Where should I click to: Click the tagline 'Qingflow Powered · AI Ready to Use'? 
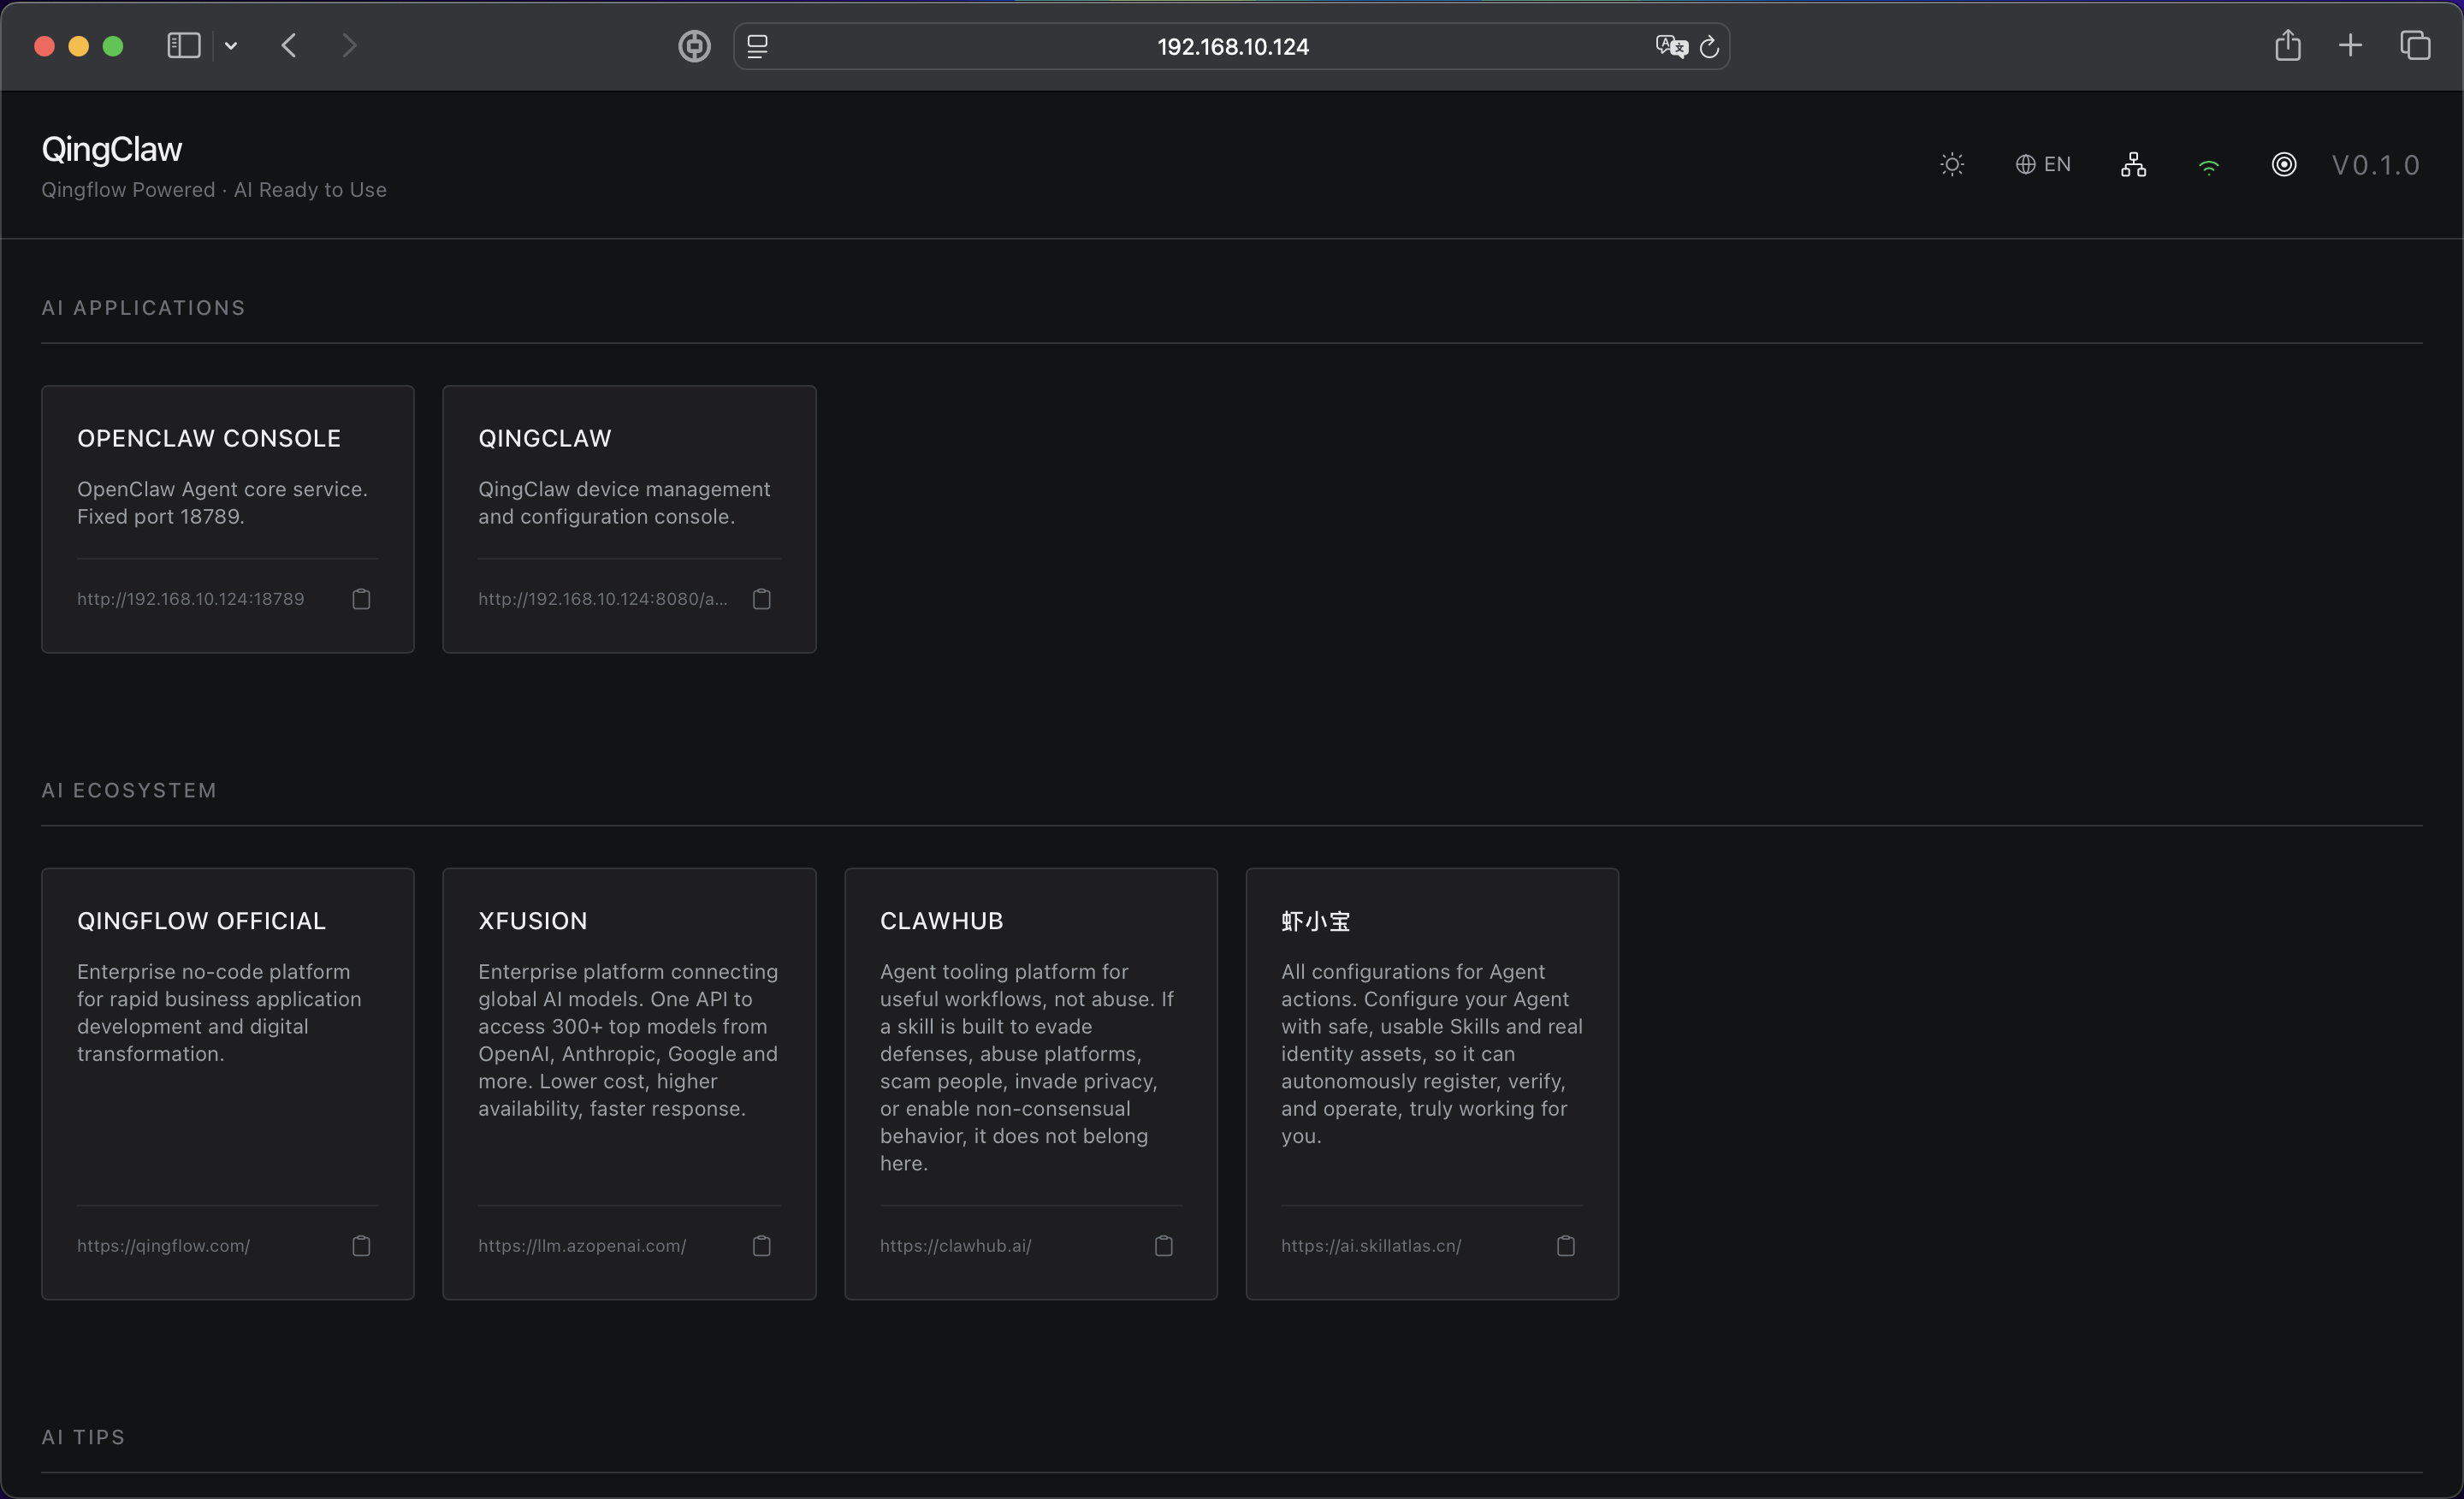[214, 190]
